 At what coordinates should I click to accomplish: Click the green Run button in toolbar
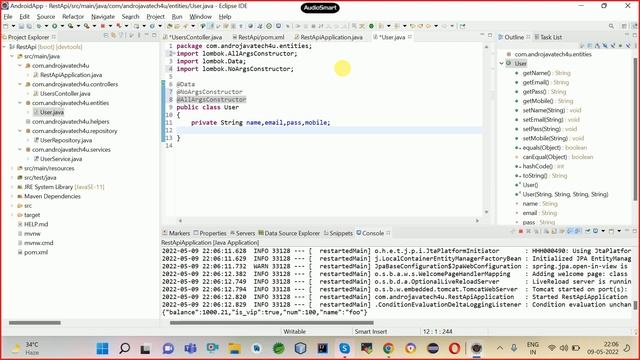[x=54, y=26]
